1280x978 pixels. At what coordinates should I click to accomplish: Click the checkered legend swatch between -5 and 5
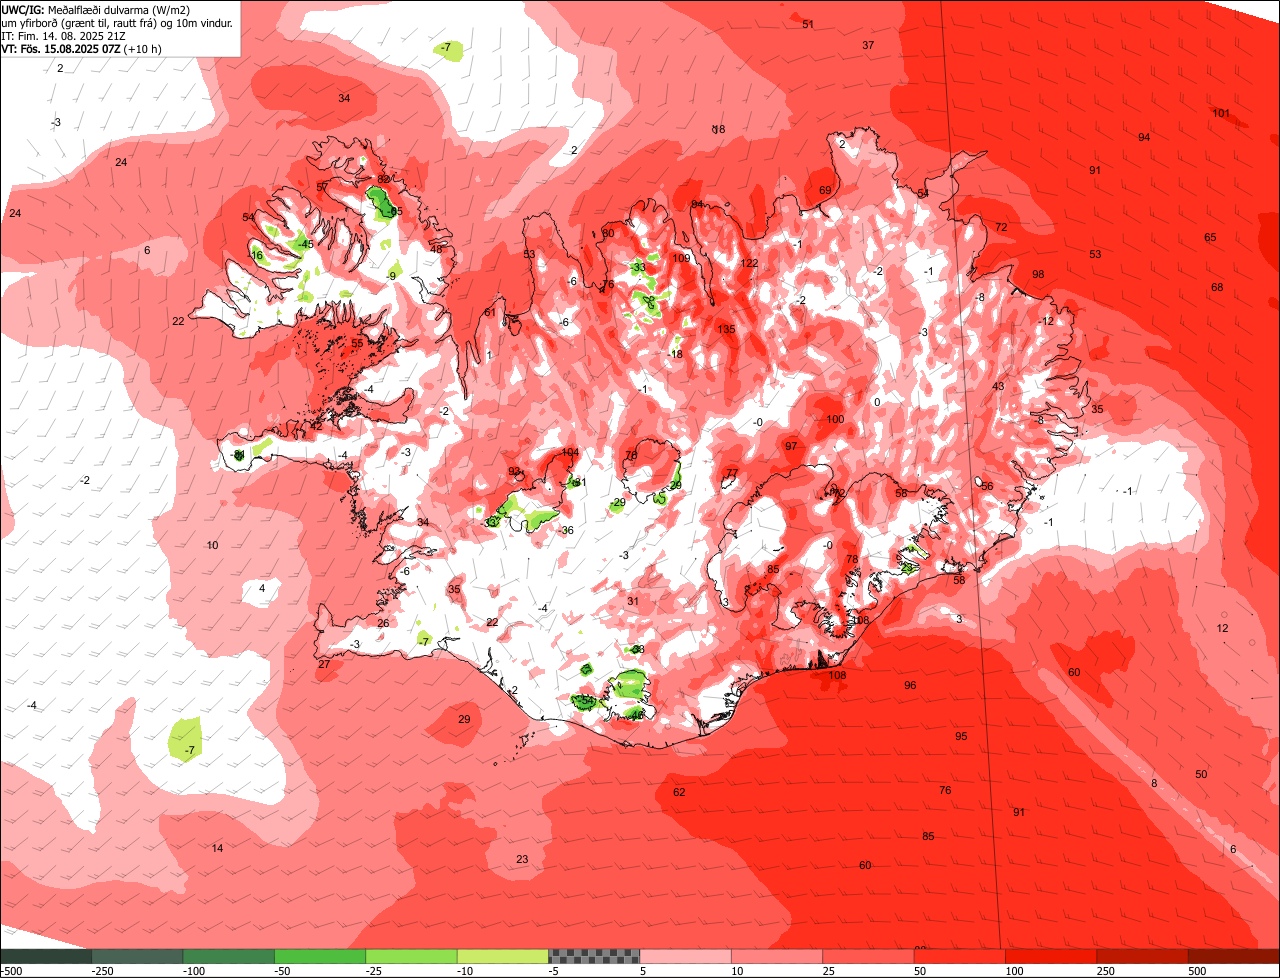click(594, 956)
